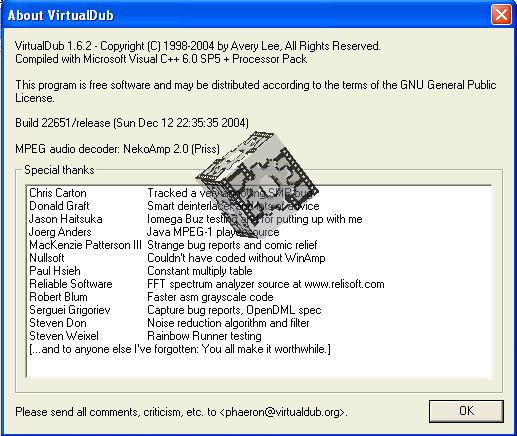Select the Steven Don entry
517x436 pixels.
(x=258, y=323)
